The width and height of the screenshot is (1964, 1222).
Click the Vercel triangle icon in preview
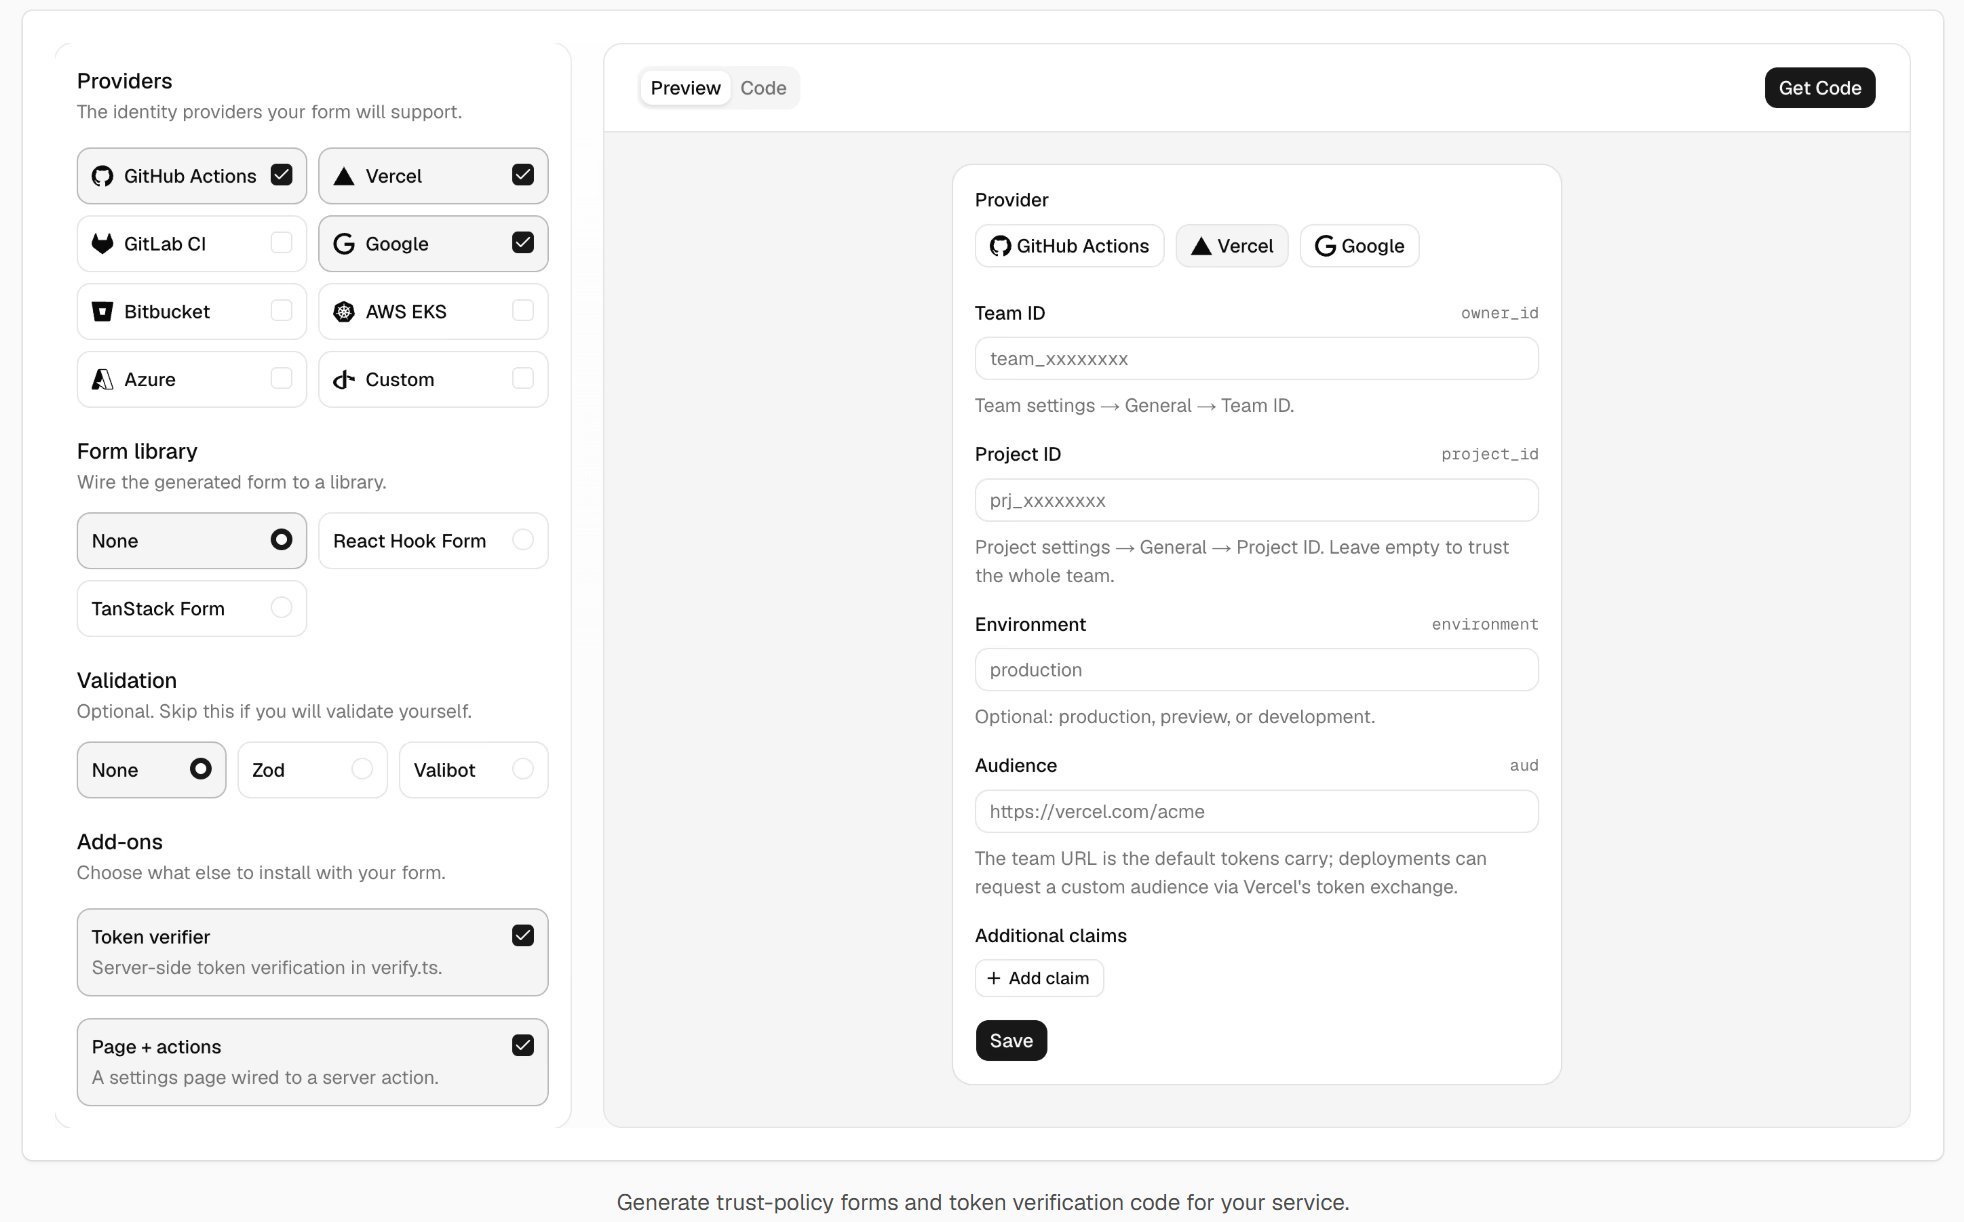coord(1201,246)
